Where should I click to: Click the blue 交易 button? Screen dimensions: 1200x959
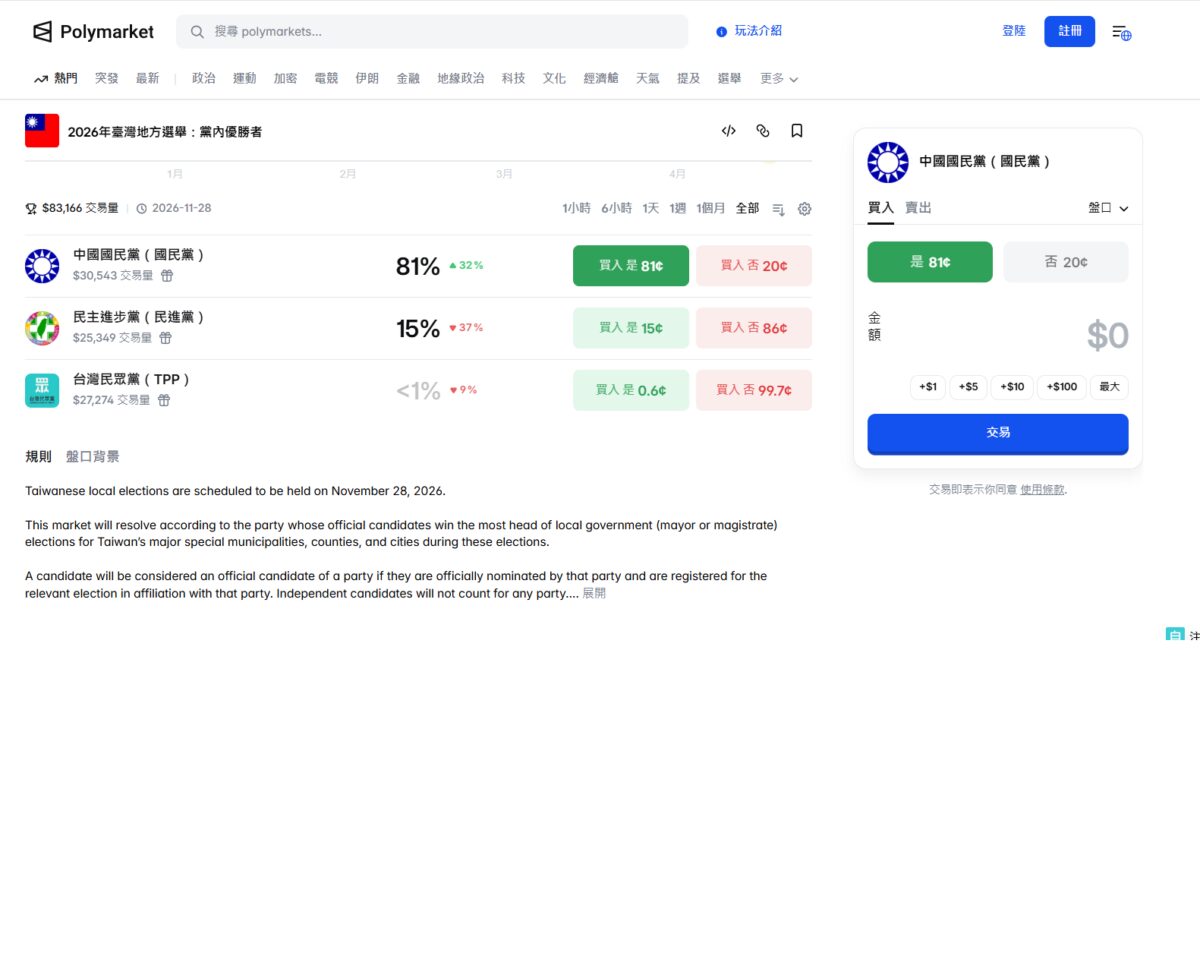point(998,433)
